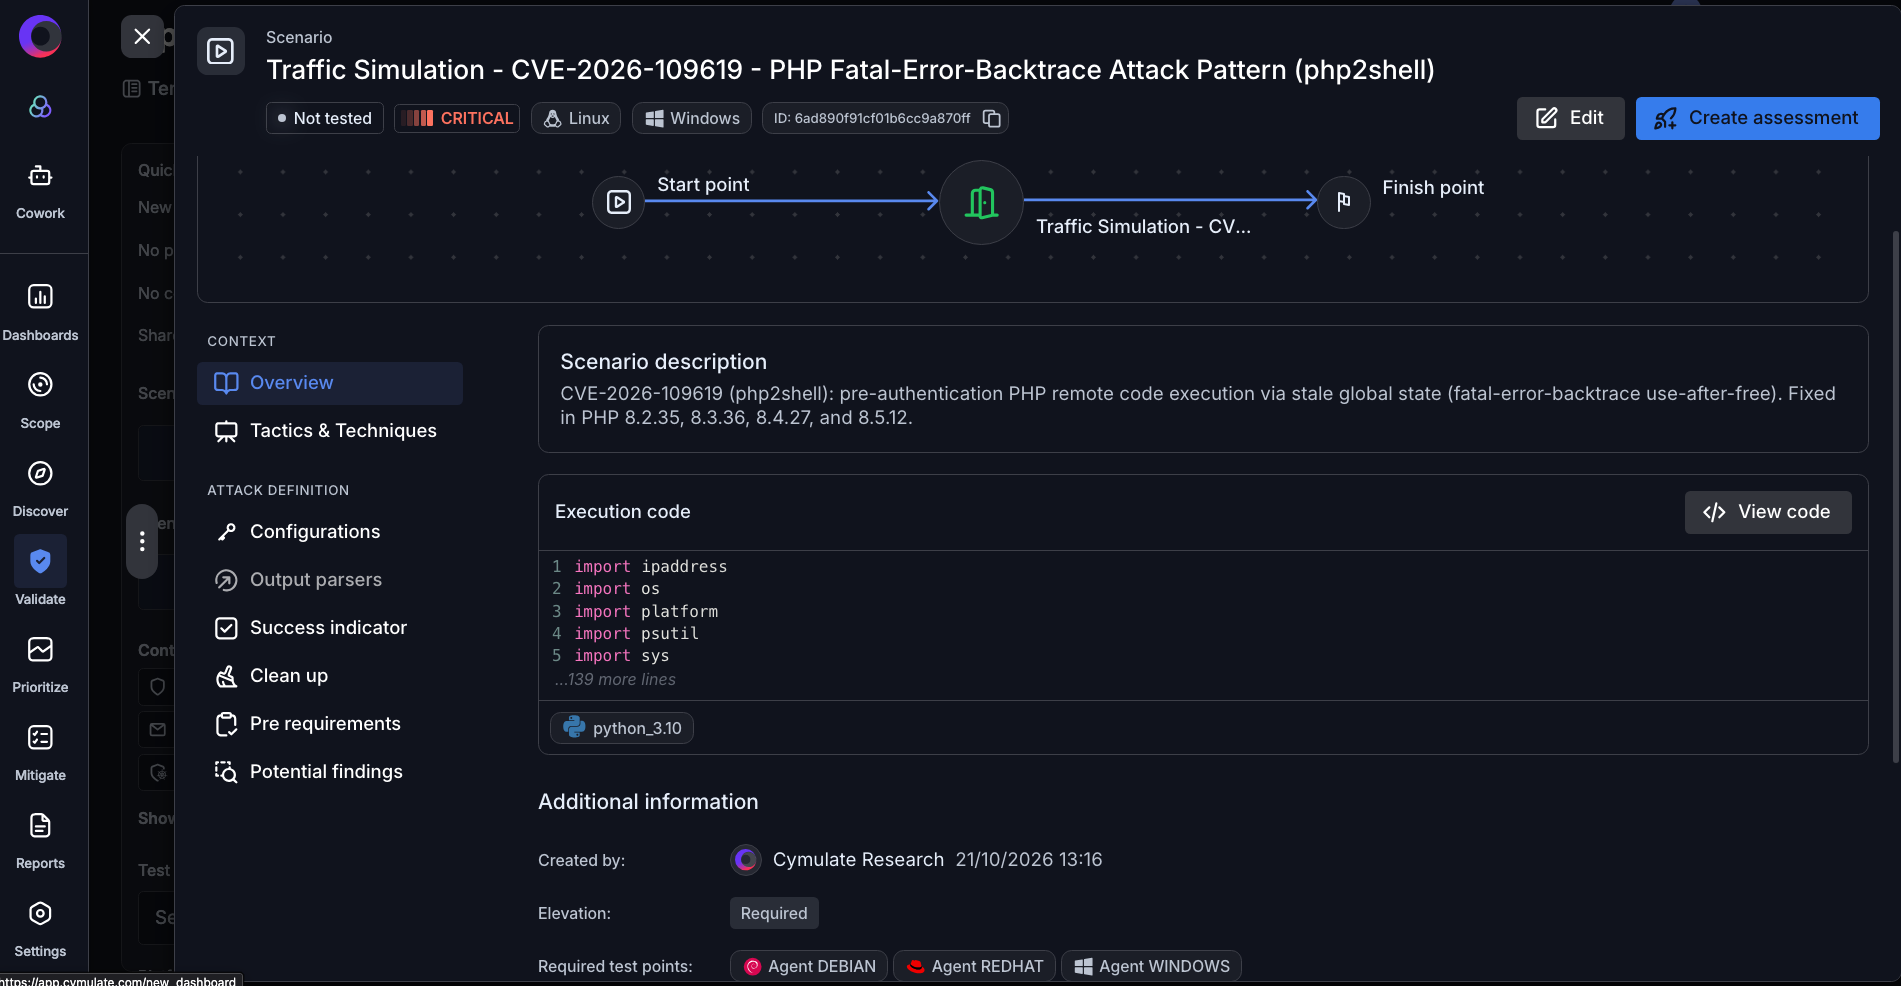Open the Clean up section

click(x=330, y=676)
